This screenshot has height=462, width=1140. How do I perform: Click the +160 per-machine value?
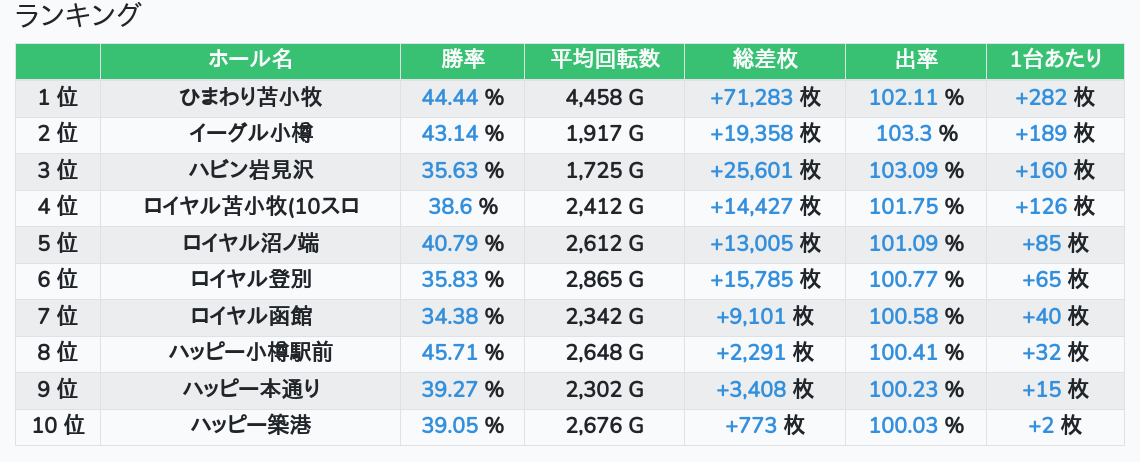pos(1041,170)
